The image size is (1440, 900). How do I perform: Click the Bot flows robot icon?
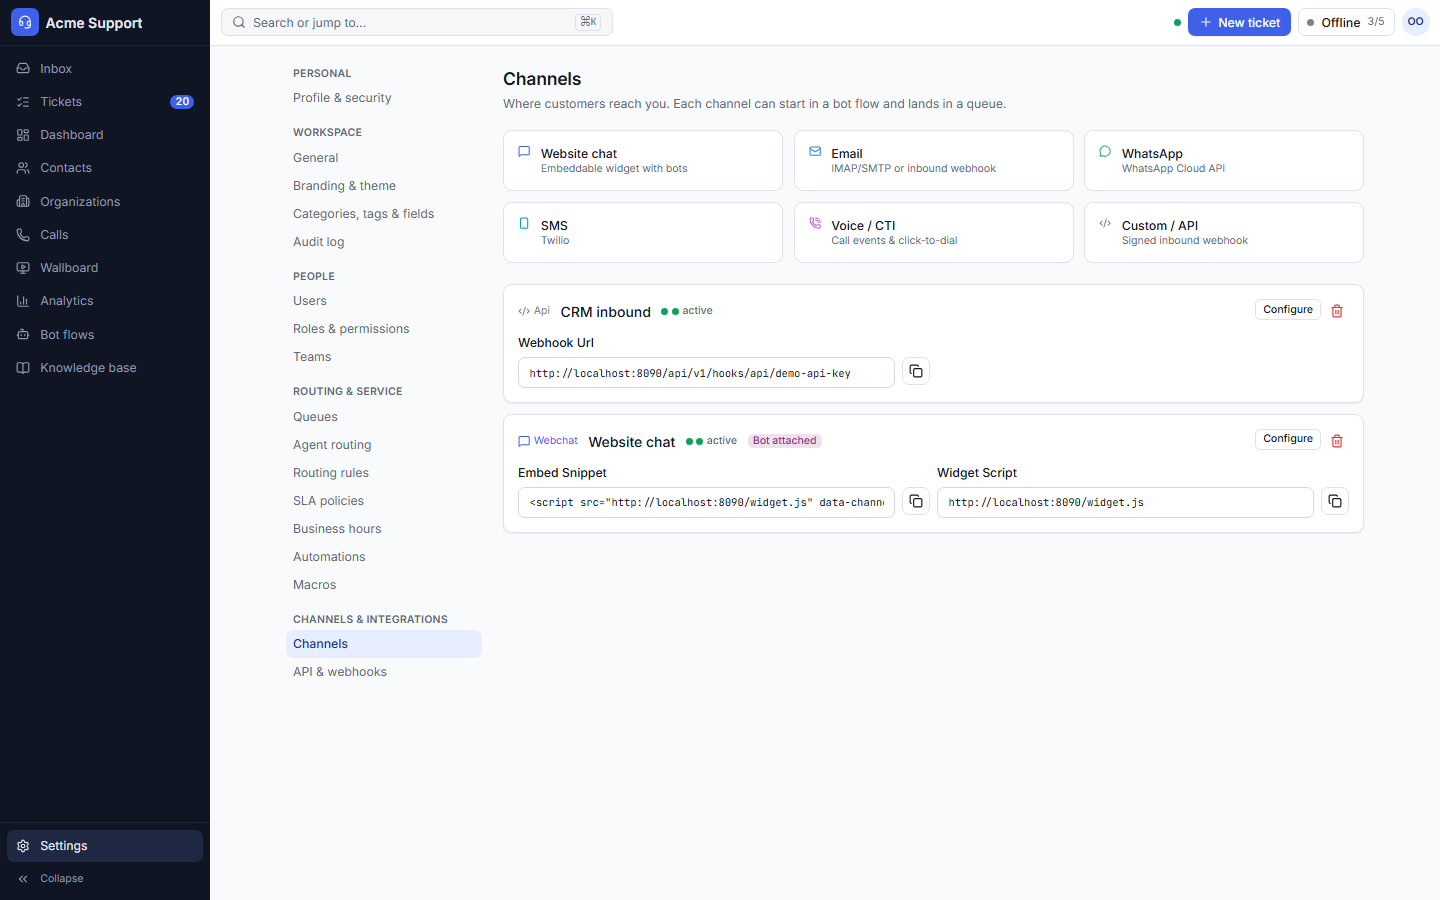[23, 335]
